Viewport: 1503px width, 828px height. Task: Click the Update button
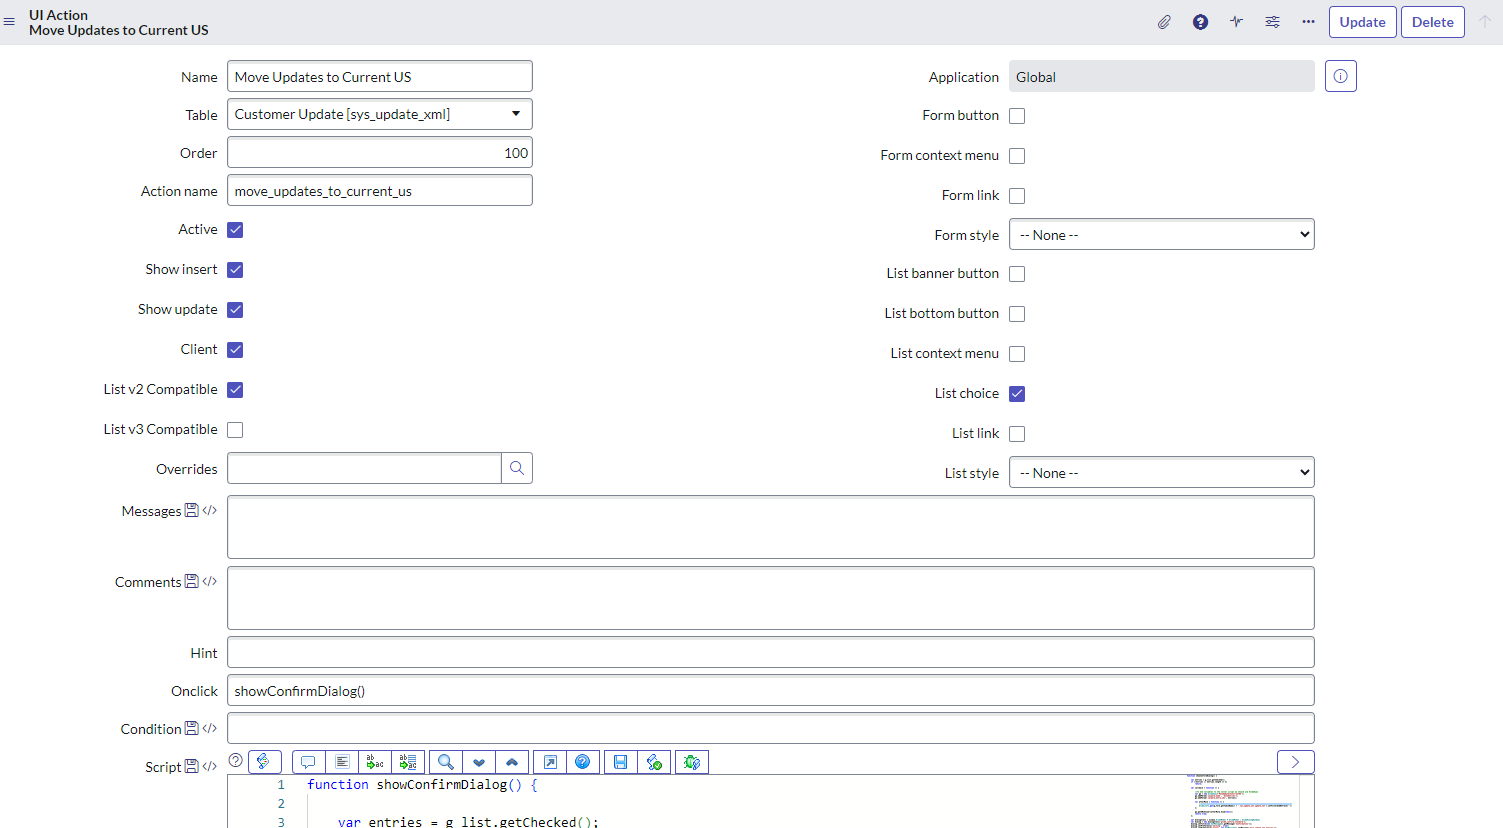coord(1362,22)
